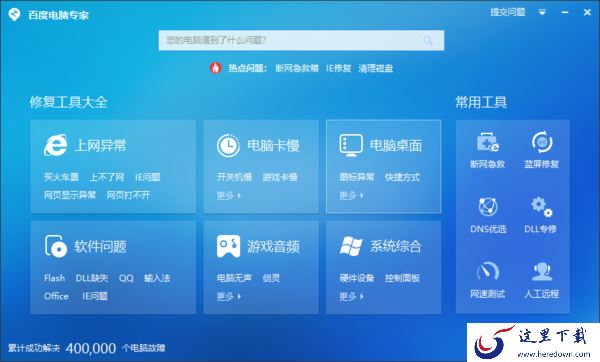Open the DNS优选 globe icon
Viewport: 600px width, 362px height.
coord(488,207)
